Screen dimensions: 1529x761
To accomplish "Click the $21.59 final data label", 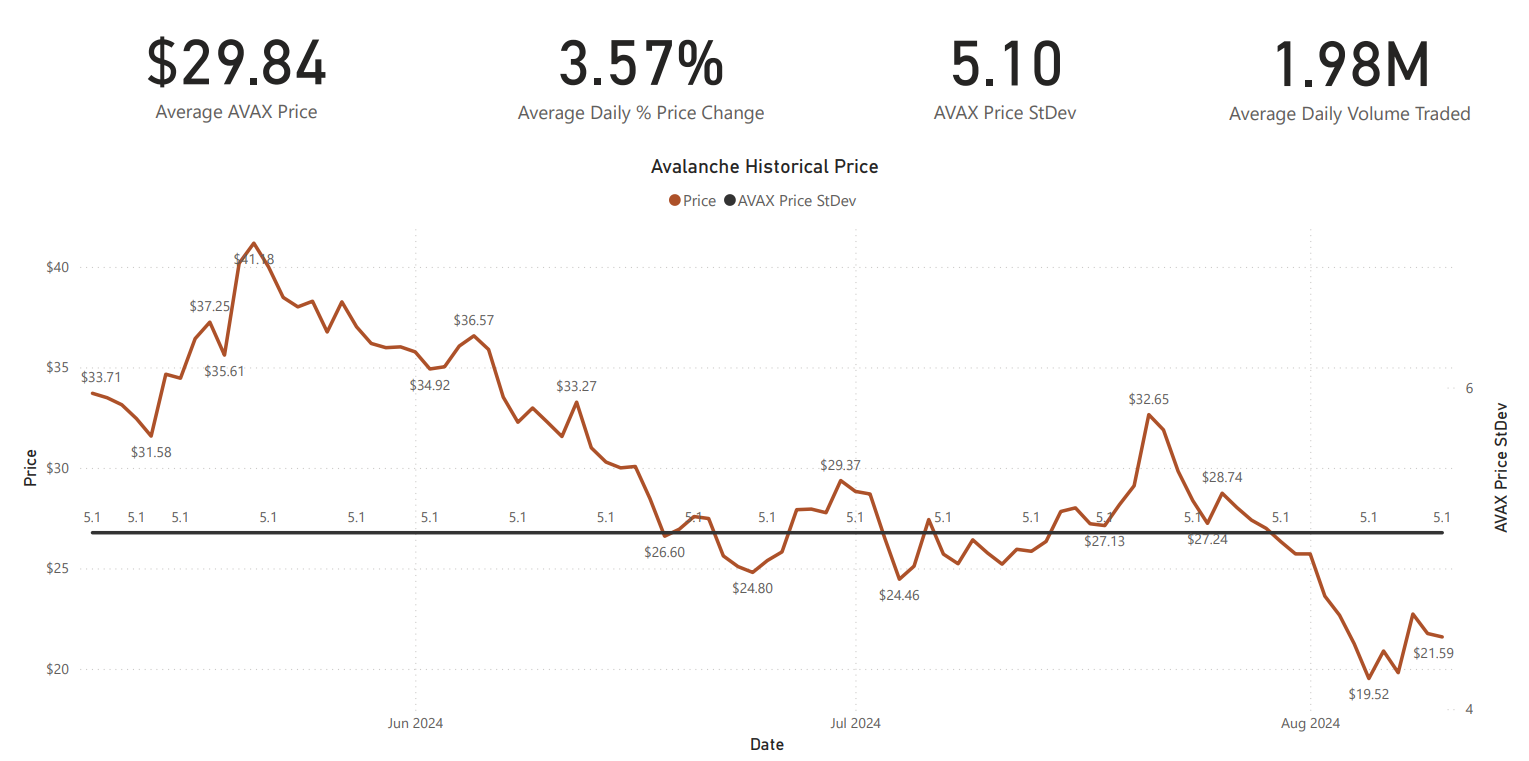I will pos(1433,654).
